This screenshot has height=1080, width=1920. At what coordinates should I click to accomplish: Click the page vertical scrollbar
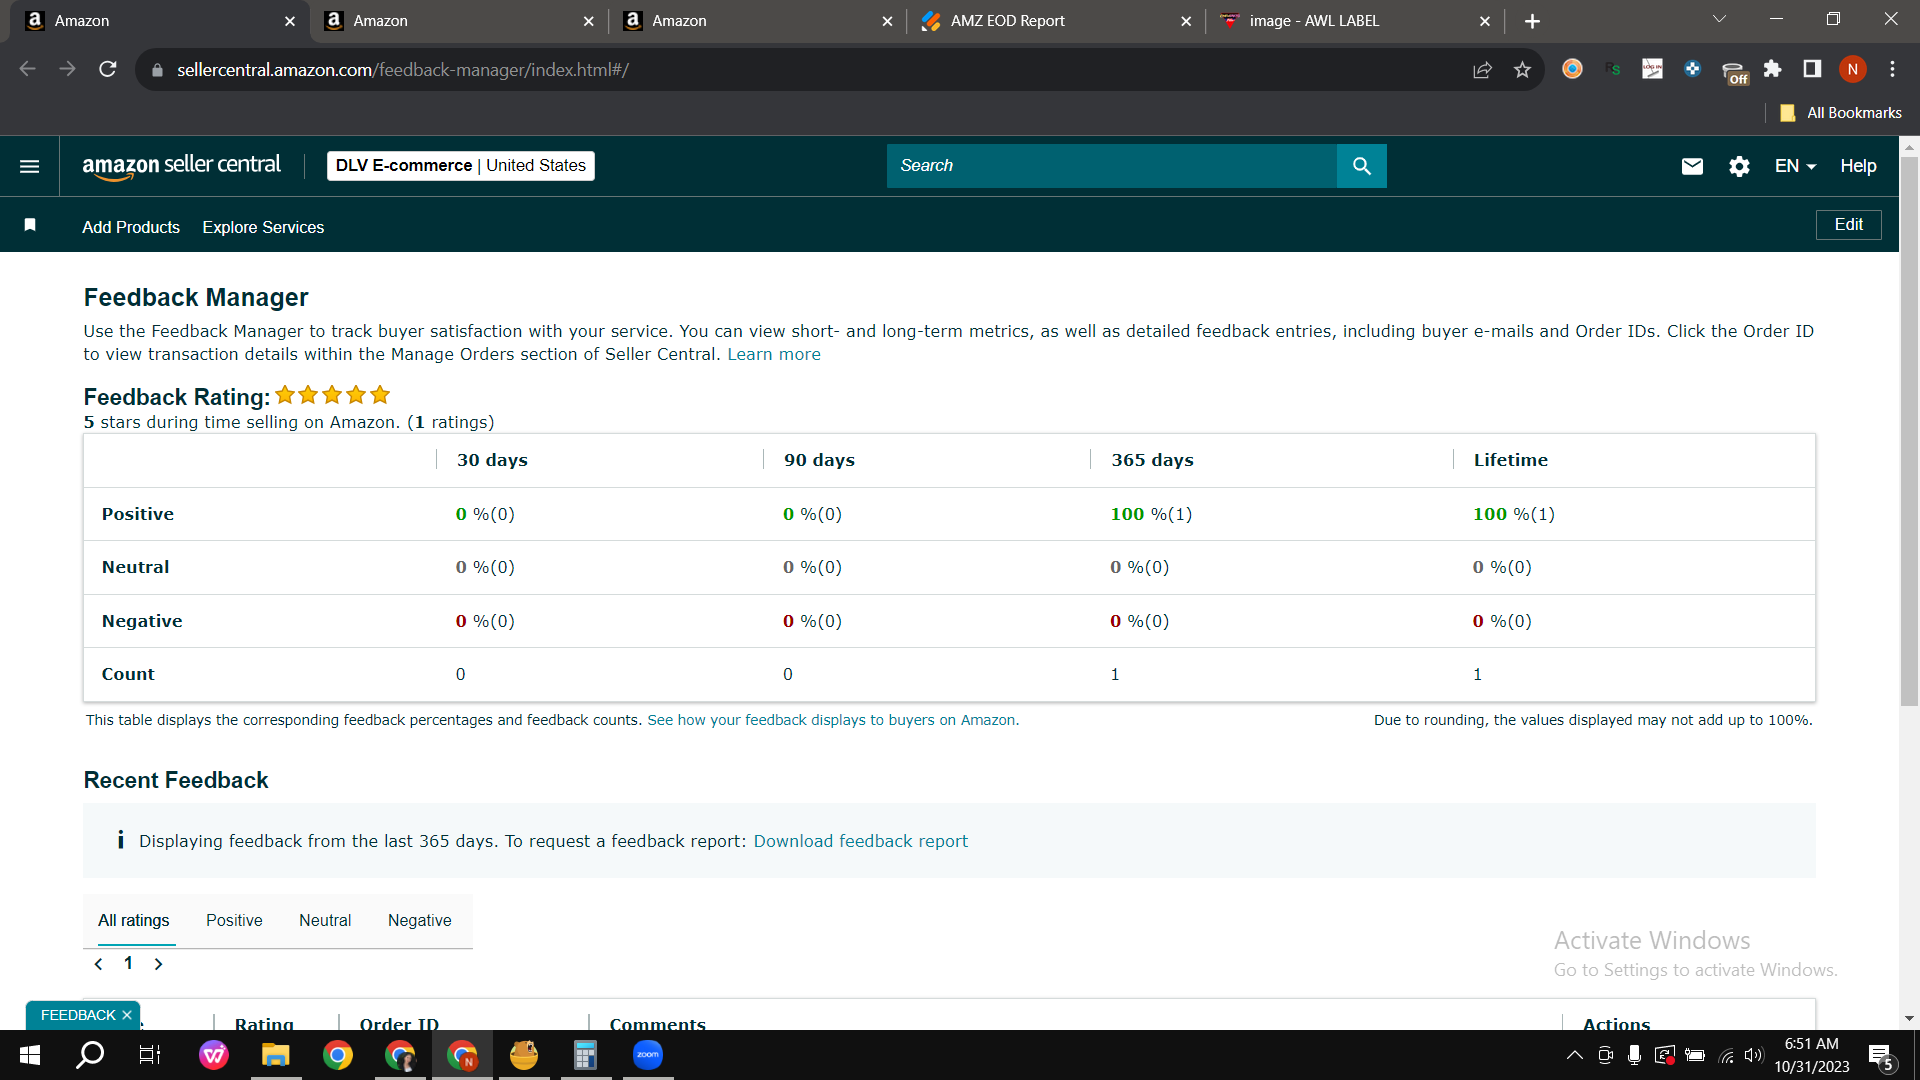coord(1909,430)
